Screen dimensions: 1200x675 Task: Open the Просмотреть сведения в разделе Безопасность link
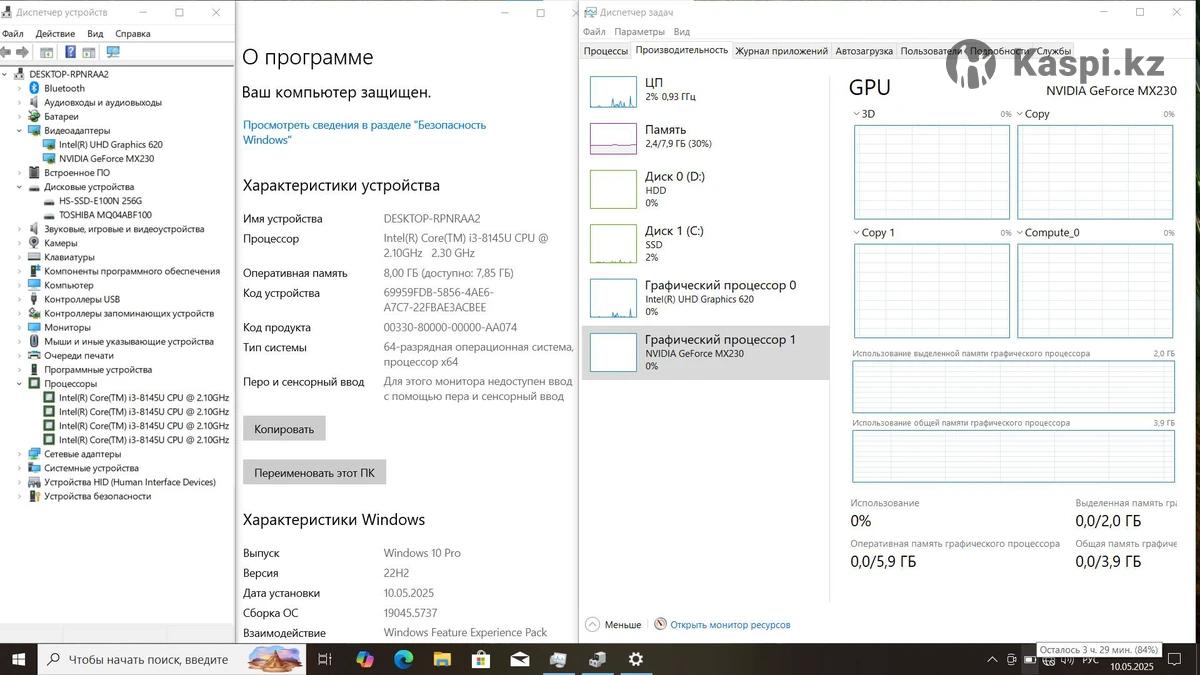tap(364, 132)
